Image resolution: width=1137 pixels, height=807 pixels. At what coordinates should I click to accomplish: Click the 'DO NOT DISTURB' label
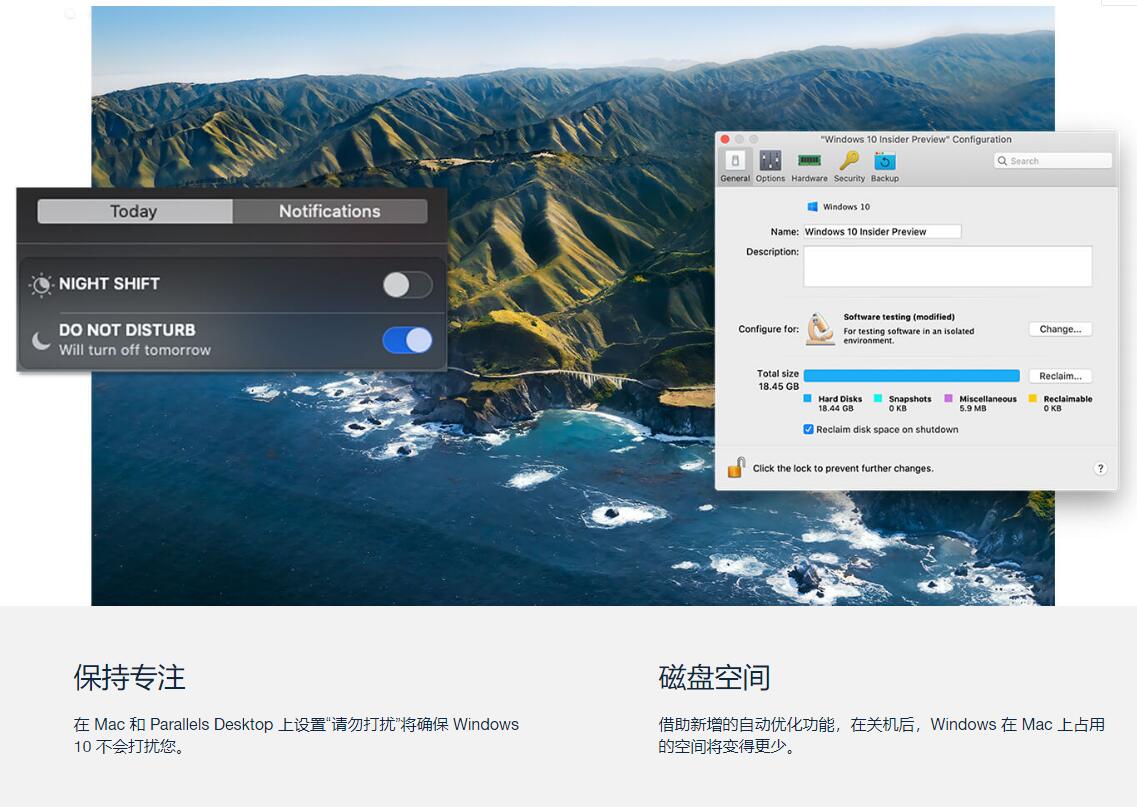[127, 330]
